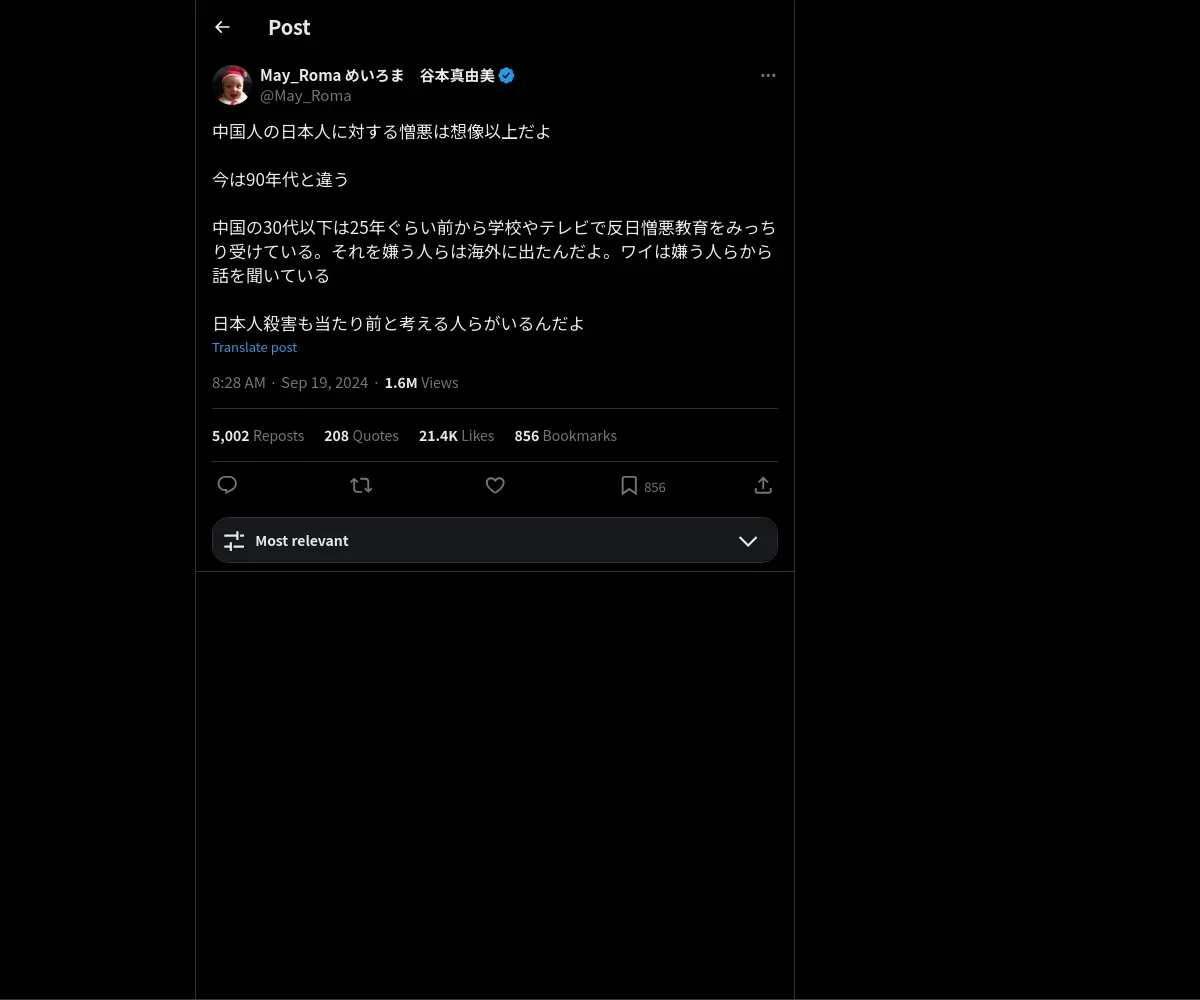Click the Translate post link
1200x1000 pixels.
click(255, 347)
